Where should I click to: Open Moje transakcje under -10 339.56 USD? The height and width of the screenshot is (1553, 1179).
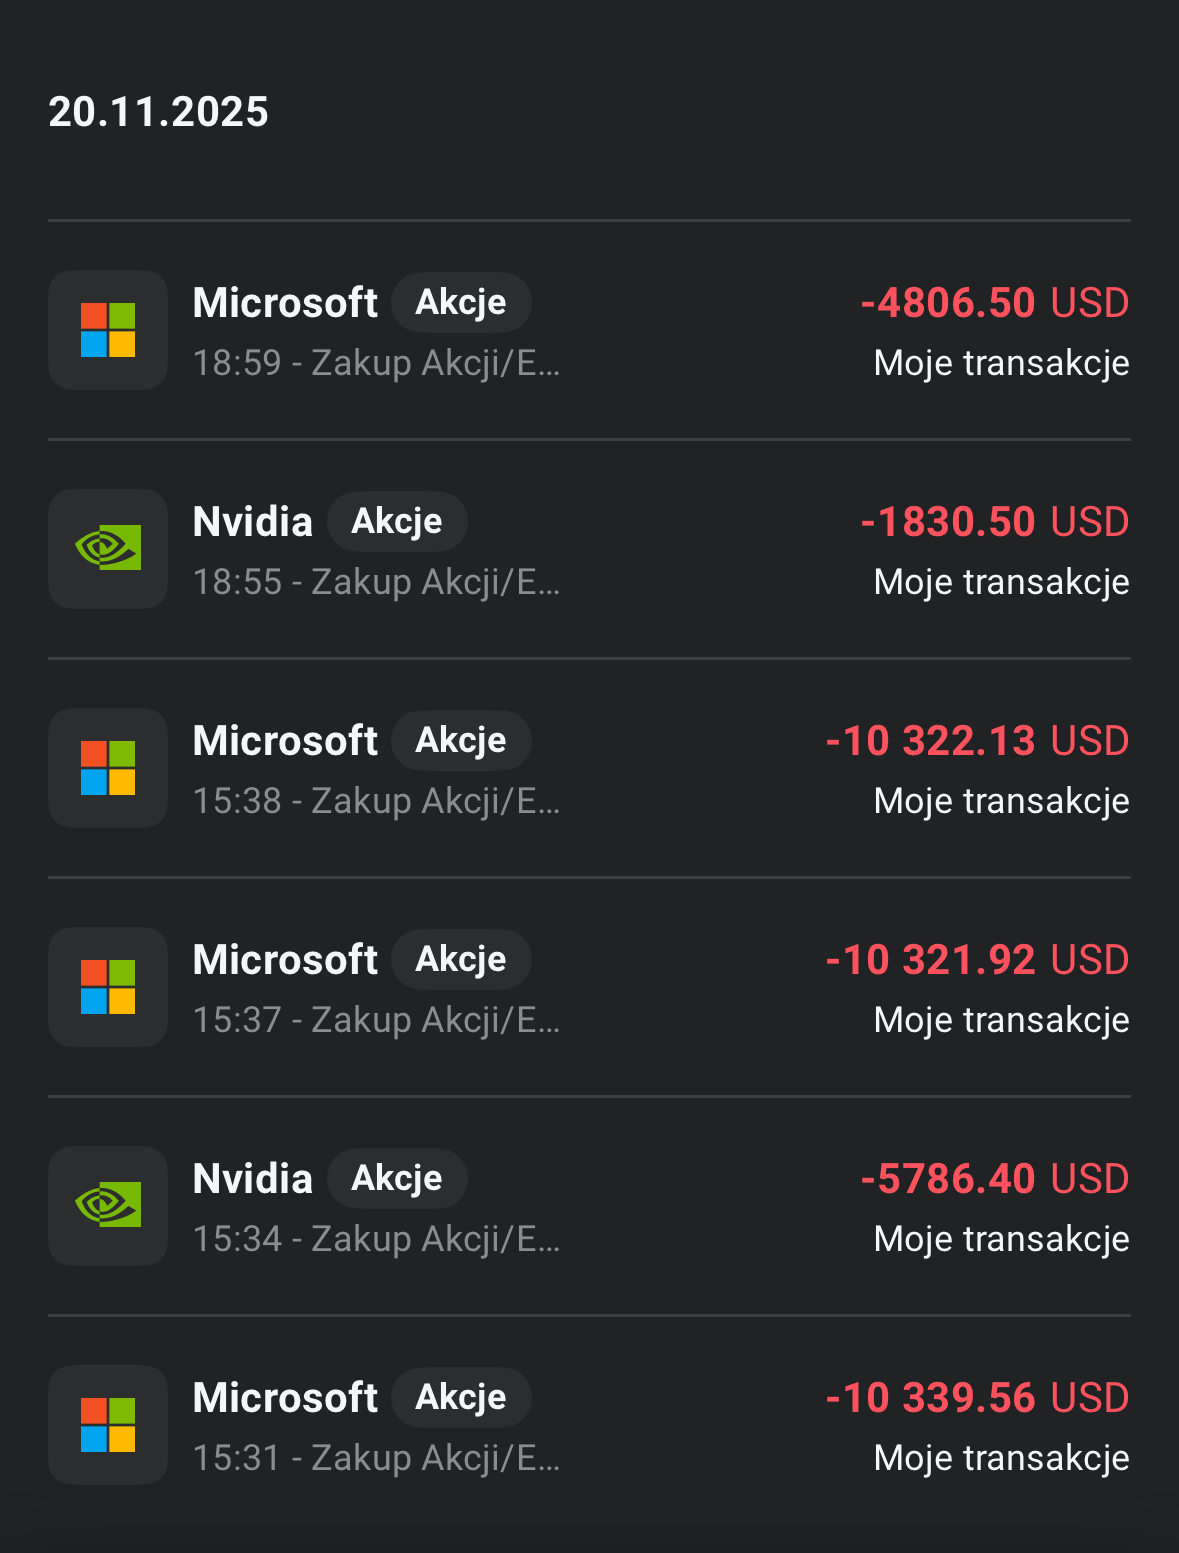pos(1001,1458)
